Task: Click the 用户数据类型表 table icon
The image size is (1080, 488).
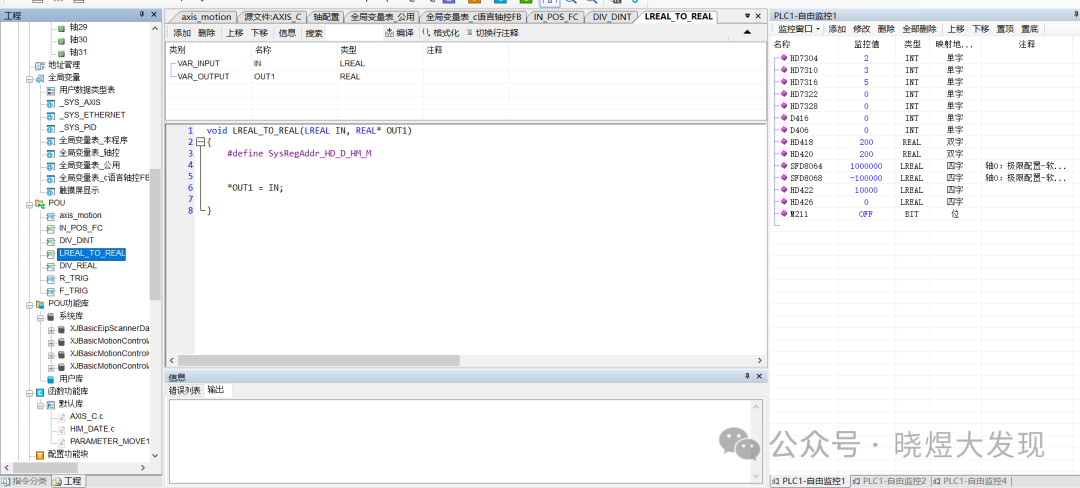Action: (50, 90)
